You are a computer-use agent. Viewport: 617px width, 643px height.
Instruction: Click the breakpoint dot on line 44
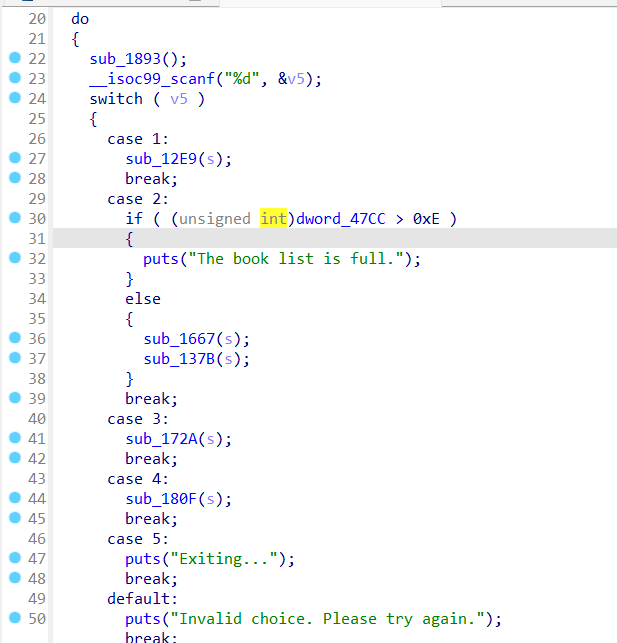coord(15,497)
